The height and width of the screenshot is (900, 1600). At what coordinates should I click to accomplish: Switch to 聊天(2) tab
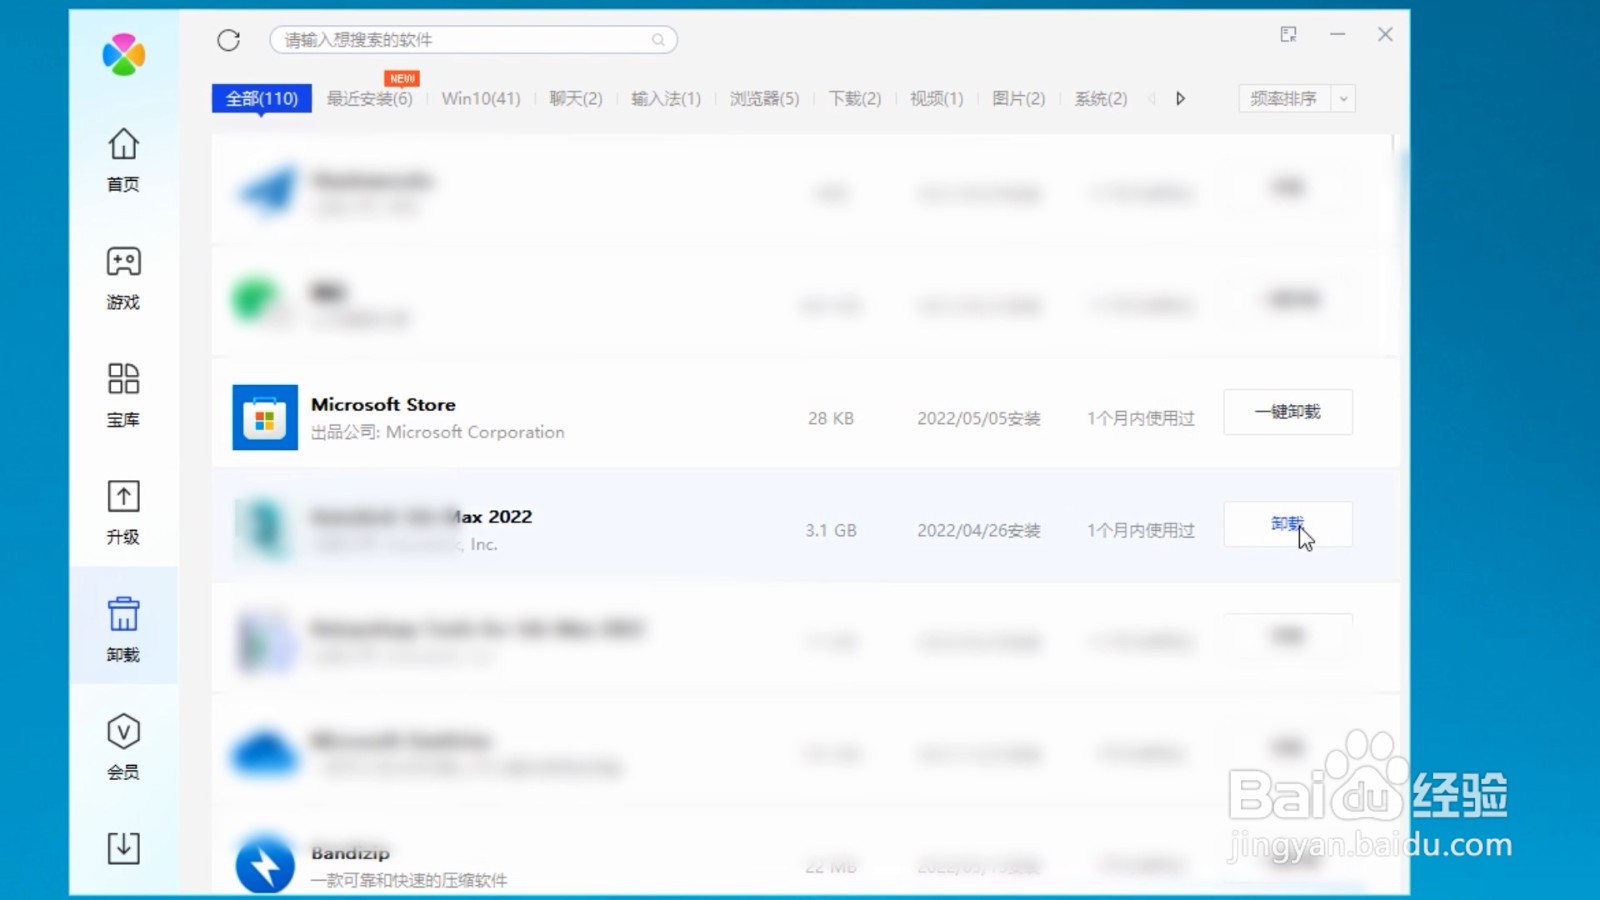pyautogui.click(x=576, y=98)
